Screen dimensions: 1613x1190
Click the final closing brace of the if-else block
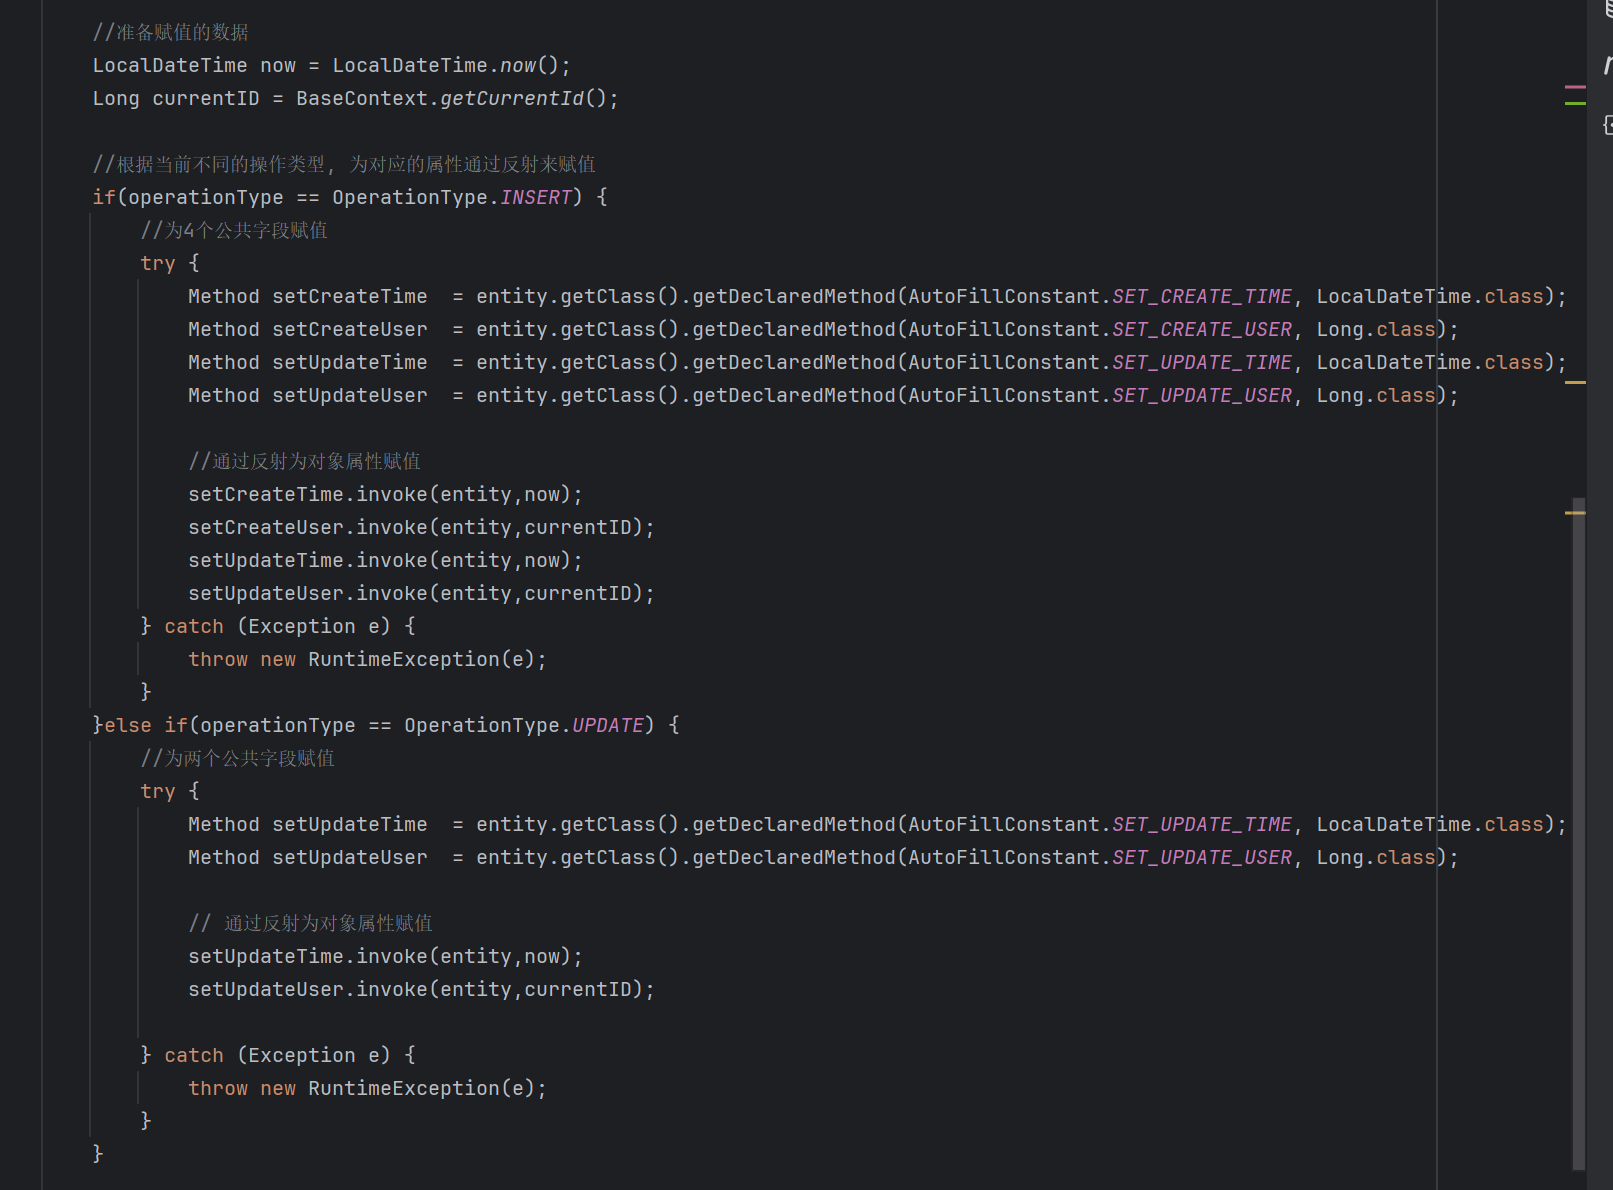(98, 1154)
